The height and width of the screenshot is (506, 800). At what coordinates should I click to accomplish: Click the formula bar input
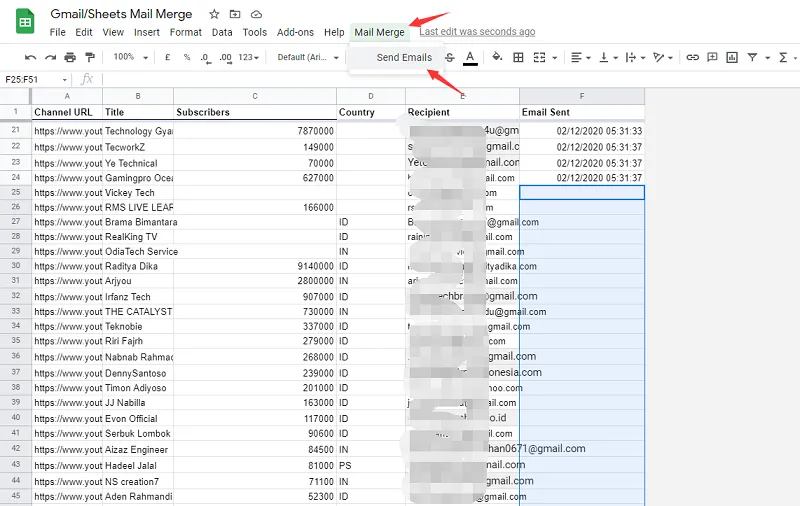(x=449, y=80)
